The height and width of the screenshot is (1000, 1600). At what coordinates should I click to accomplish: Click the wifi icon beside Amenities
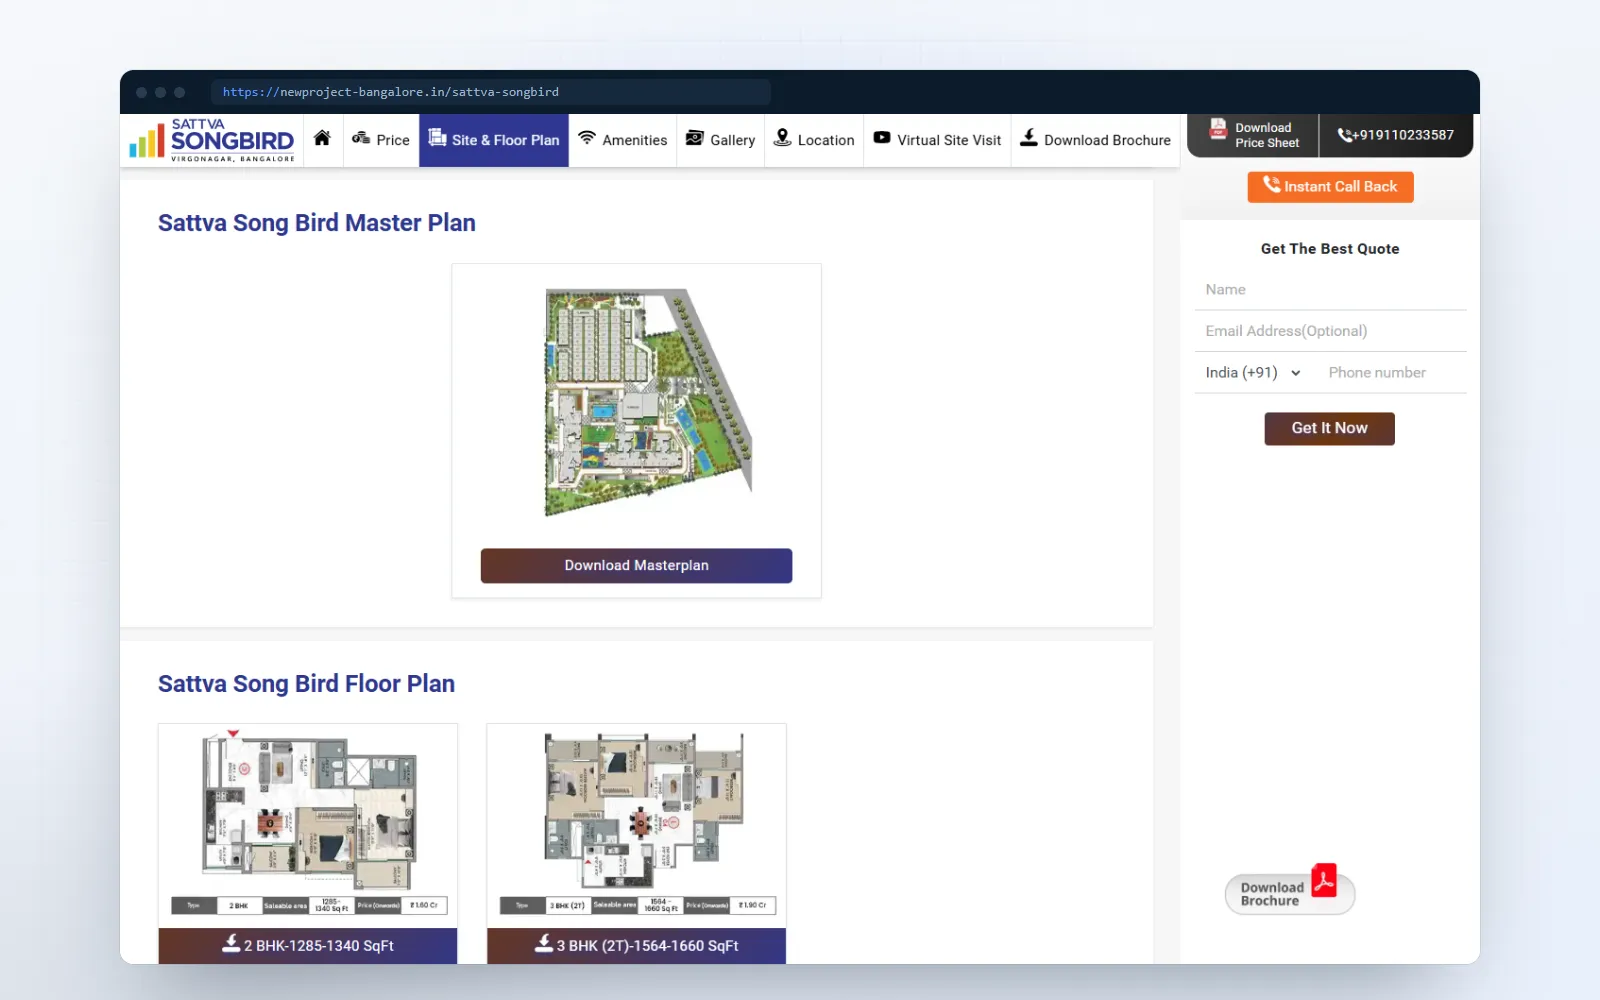587,138
